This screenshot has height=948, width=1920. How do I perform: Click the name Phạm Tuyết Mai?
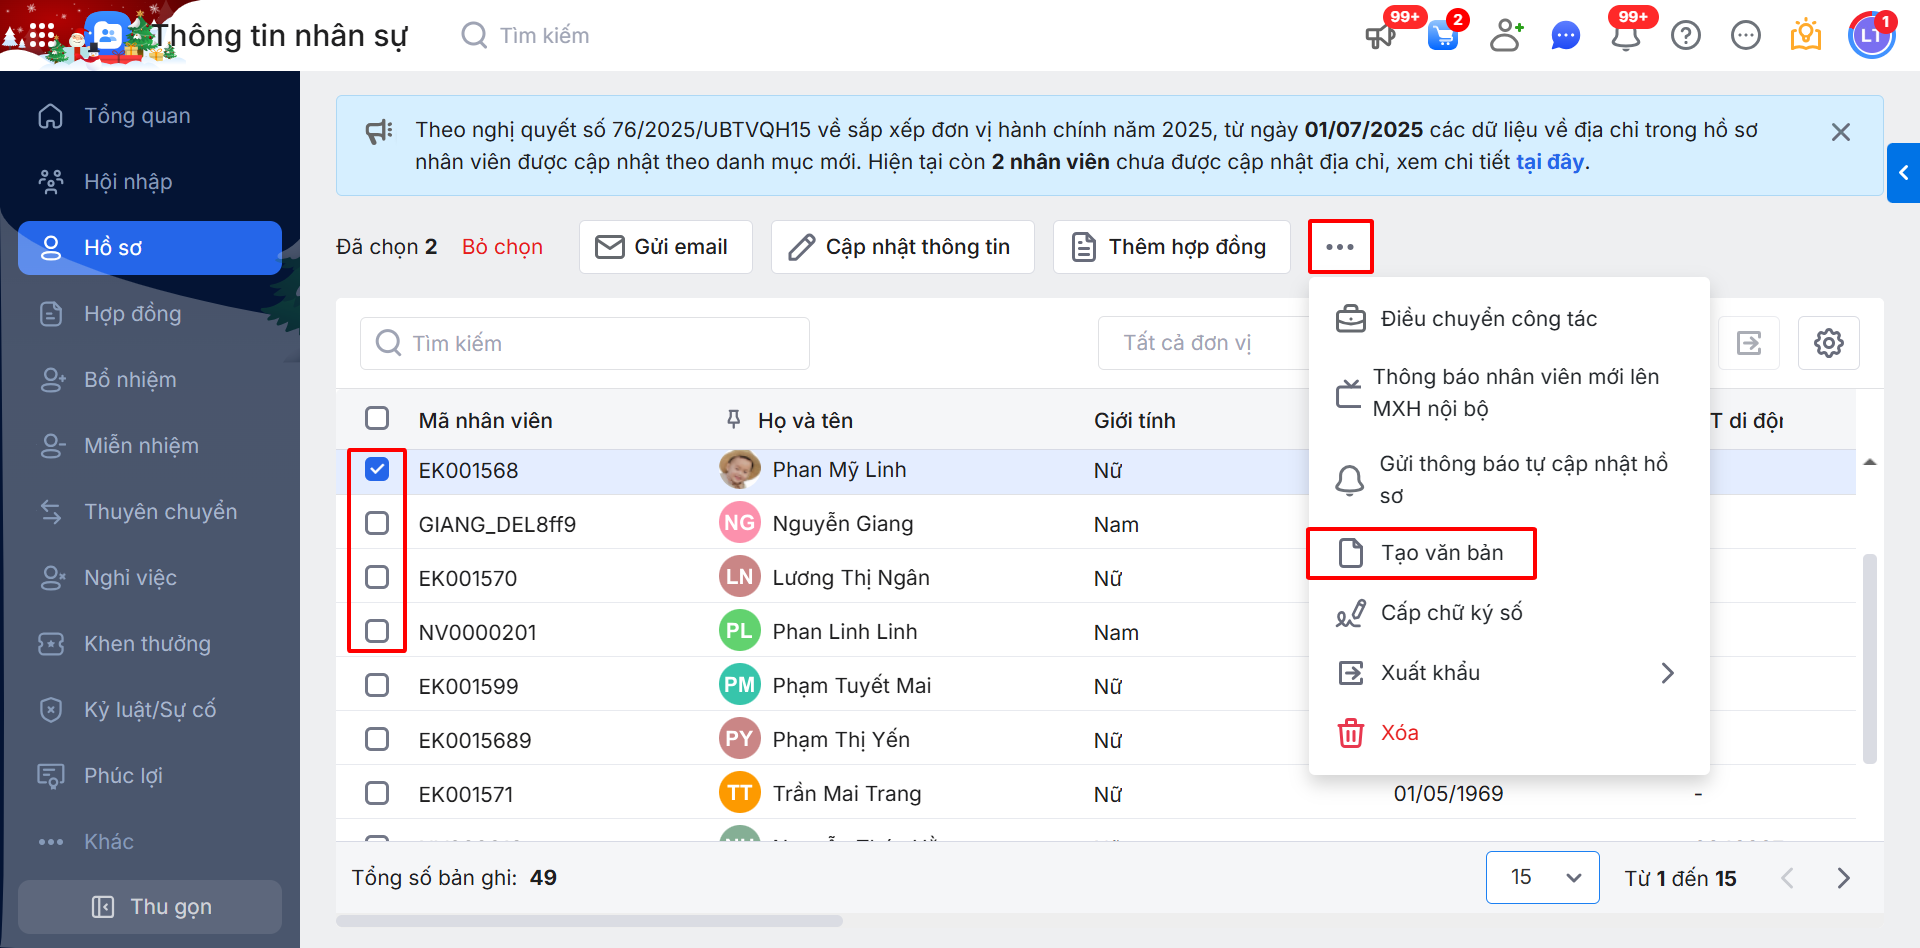[852, 686]
